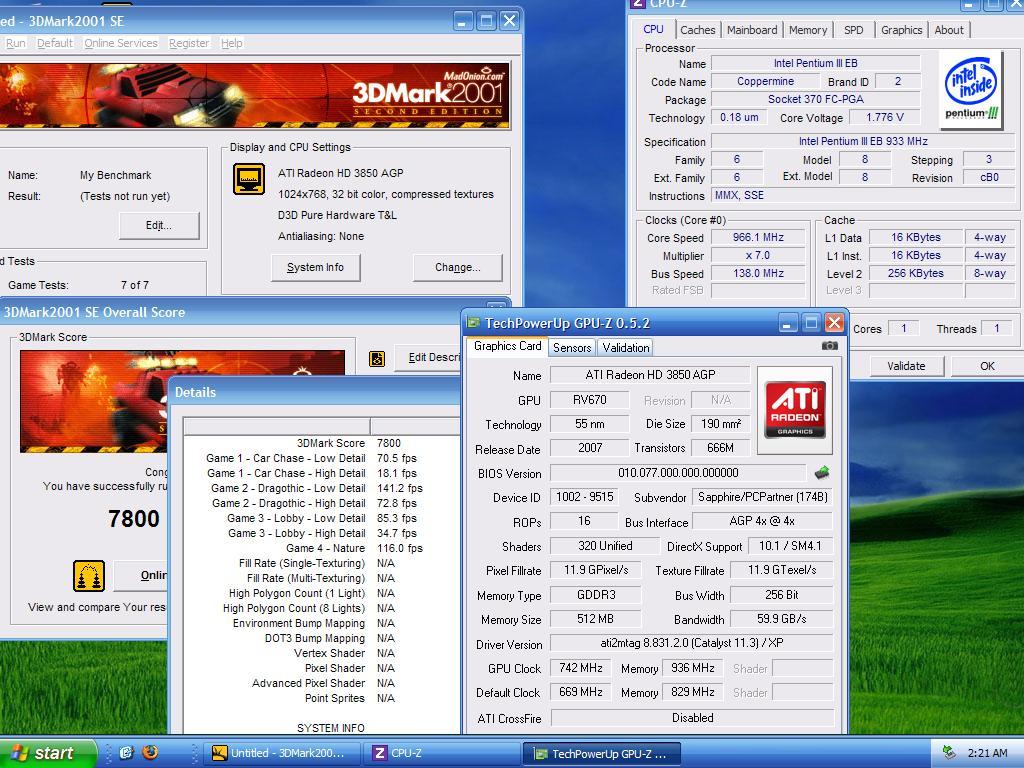Click the Online ResultBrowser tree icon

(89, 576)
